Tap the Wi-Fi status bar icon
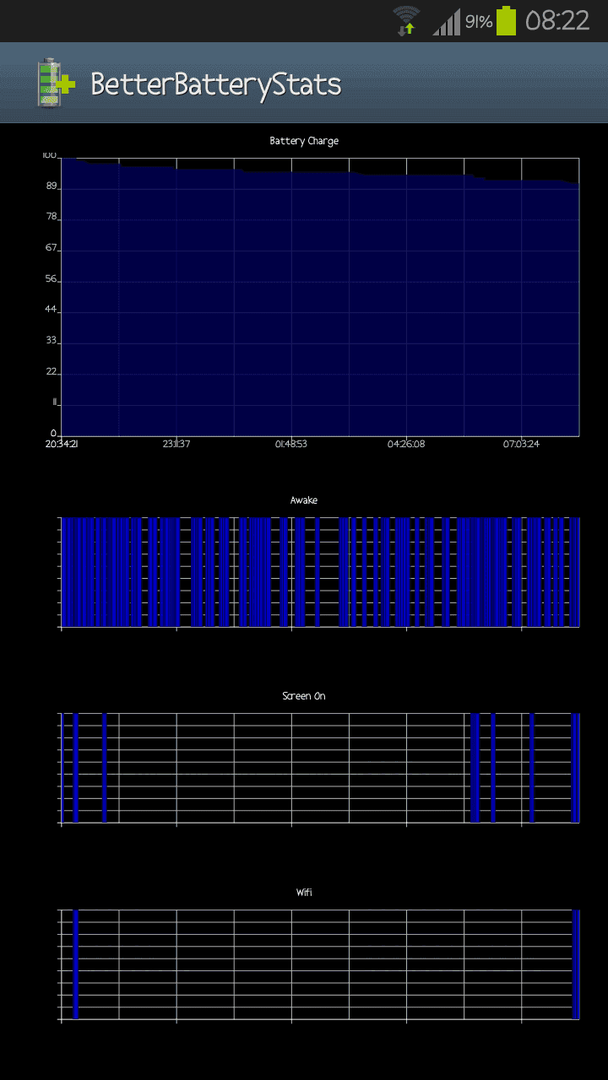608x1080 pixels. 406,21
